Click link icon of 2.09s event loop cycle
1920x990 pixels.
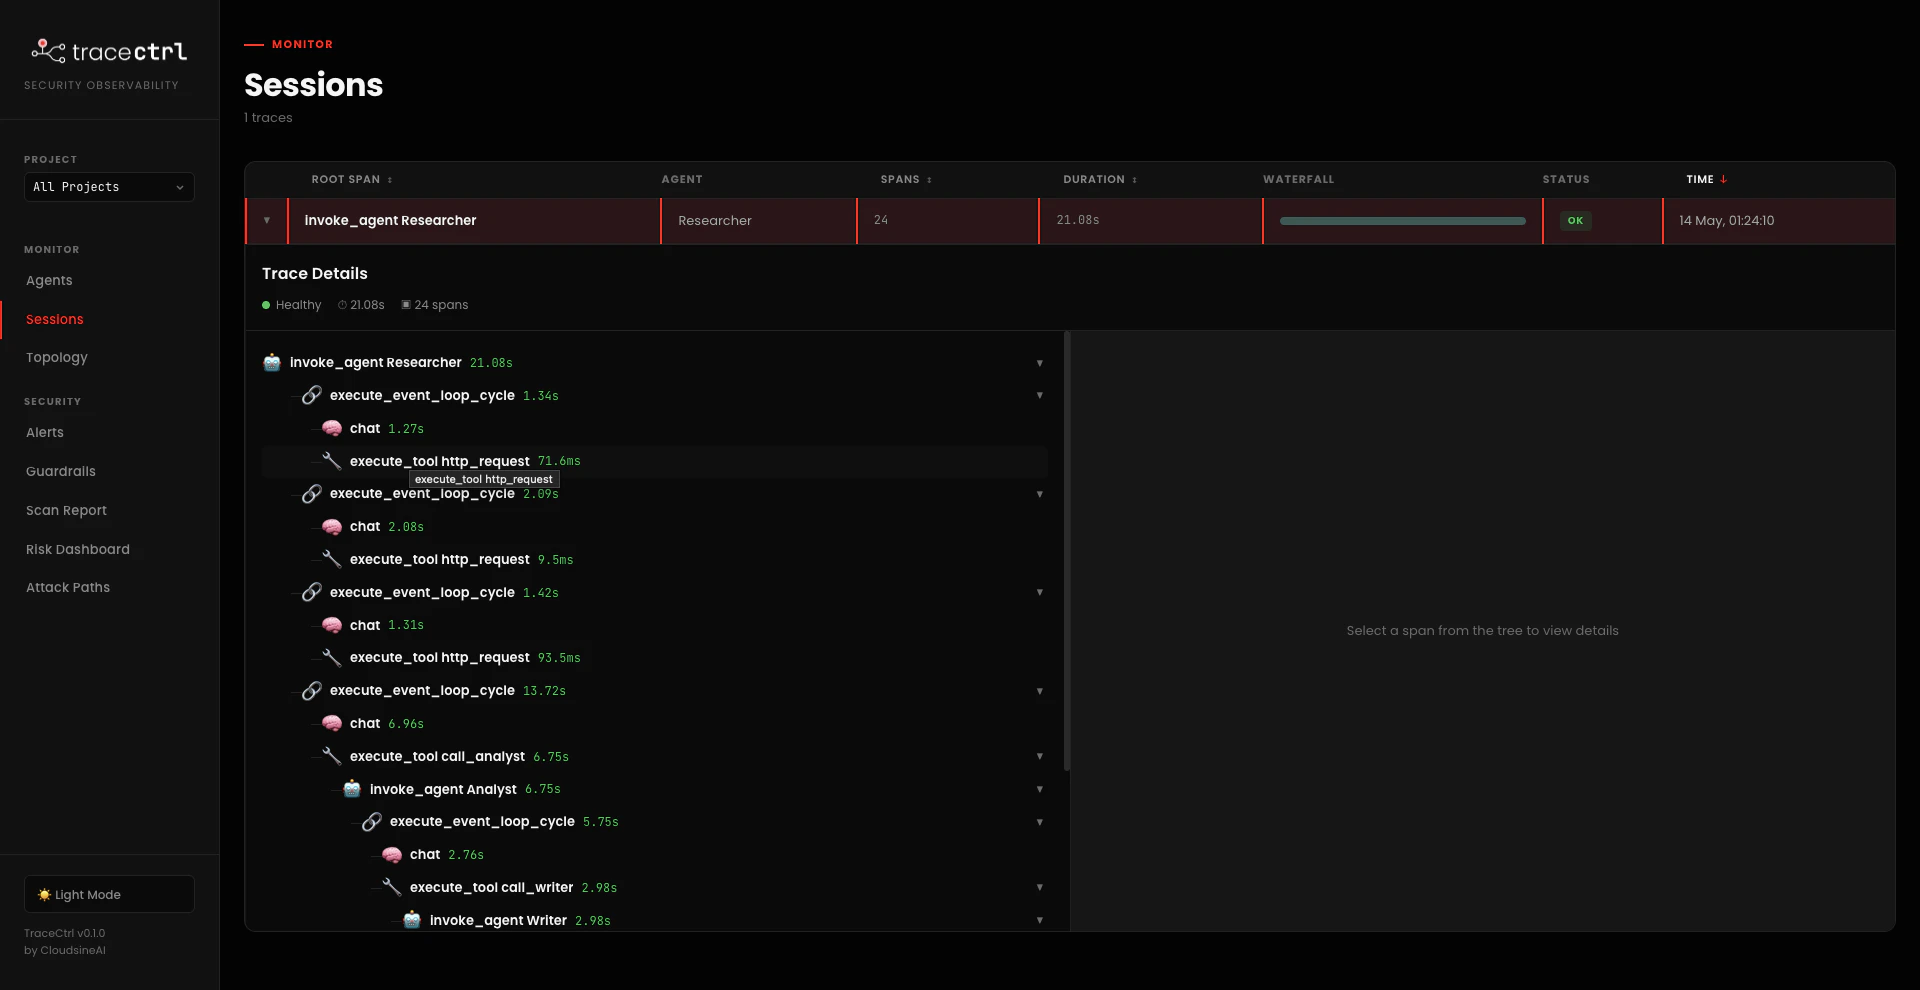click(x=312, y=494)
